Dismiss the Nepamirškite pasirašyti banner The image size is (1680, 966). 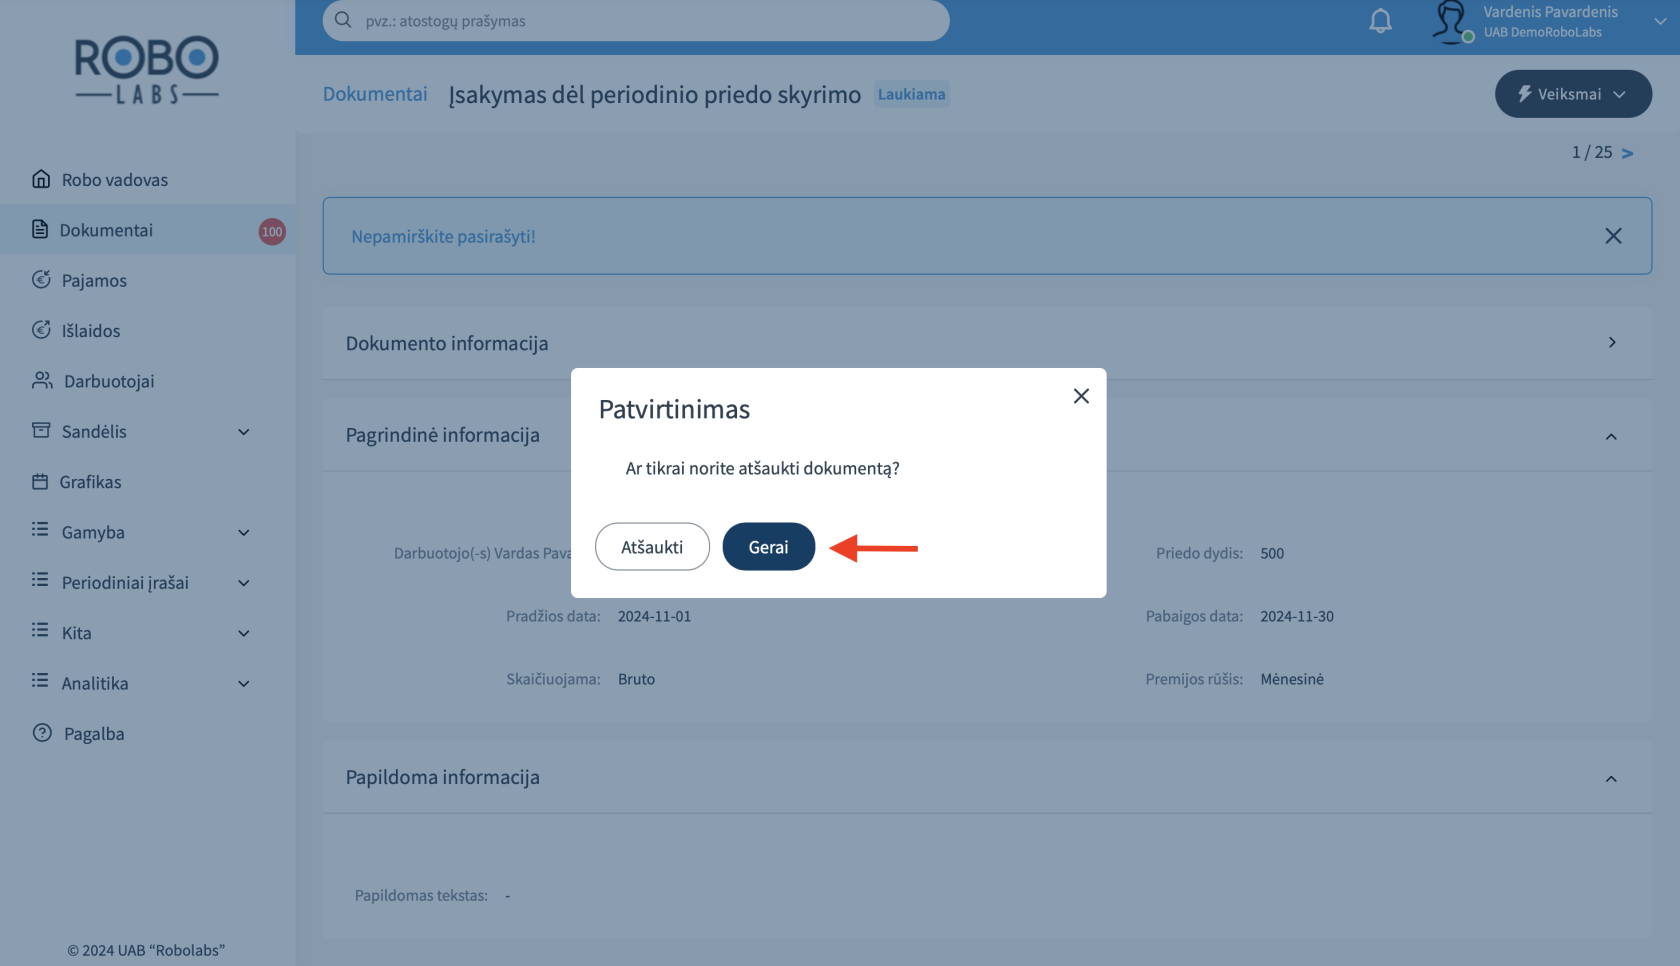pos(1613,236)
